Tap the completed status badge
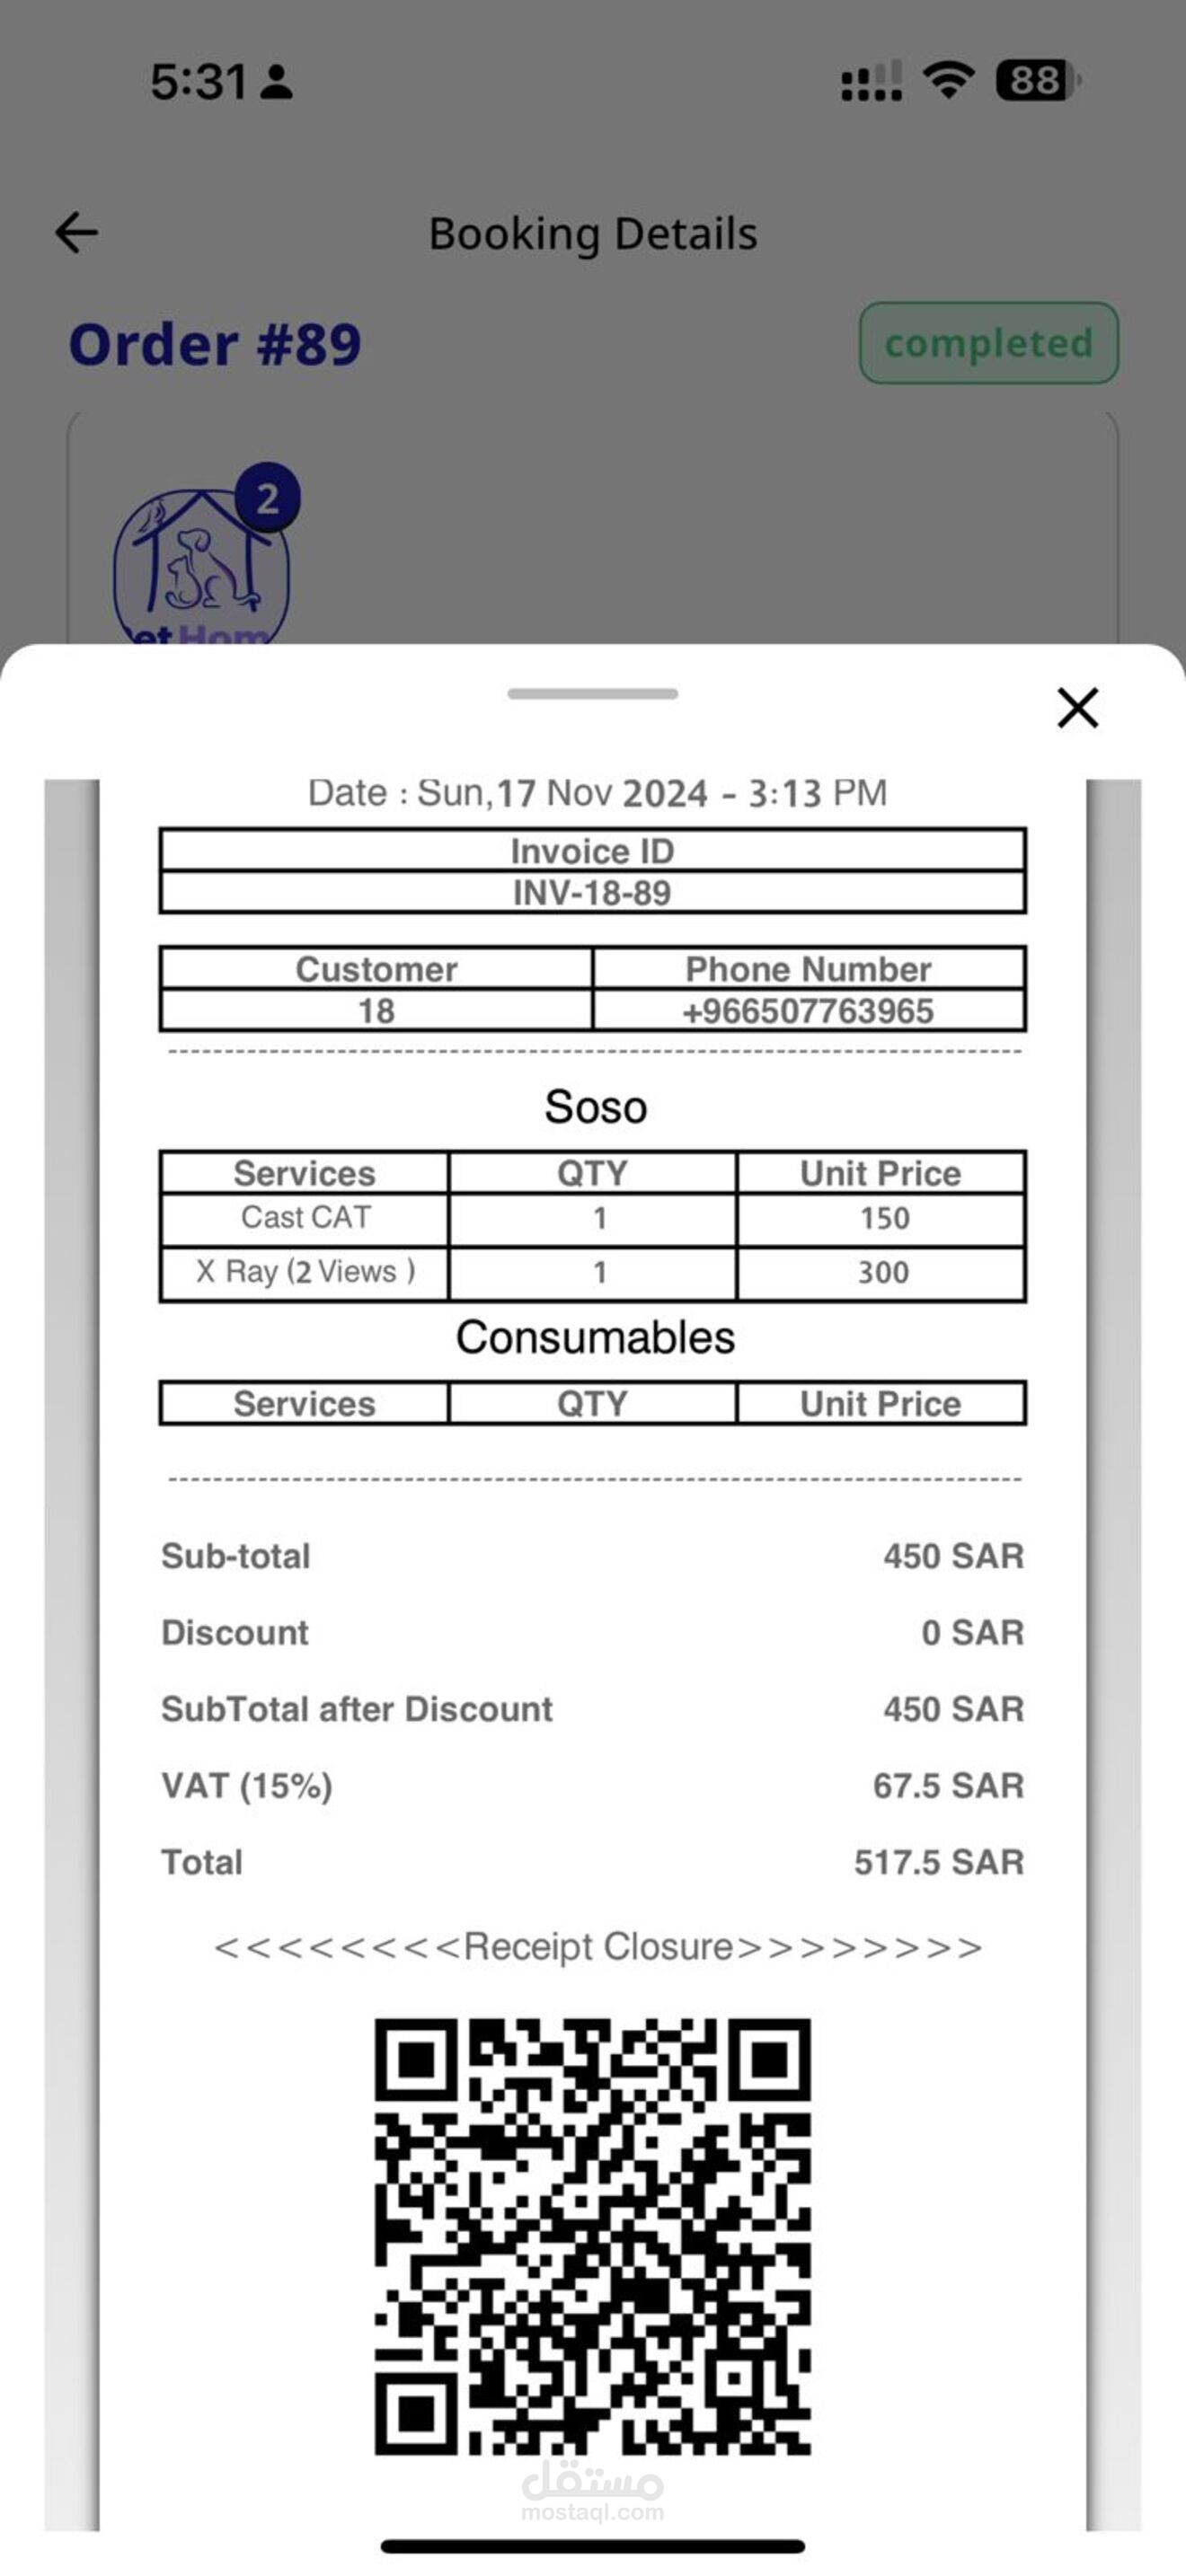This screenshot has width=1186, height=2576. pyautogui.click(x=989, y=343)
